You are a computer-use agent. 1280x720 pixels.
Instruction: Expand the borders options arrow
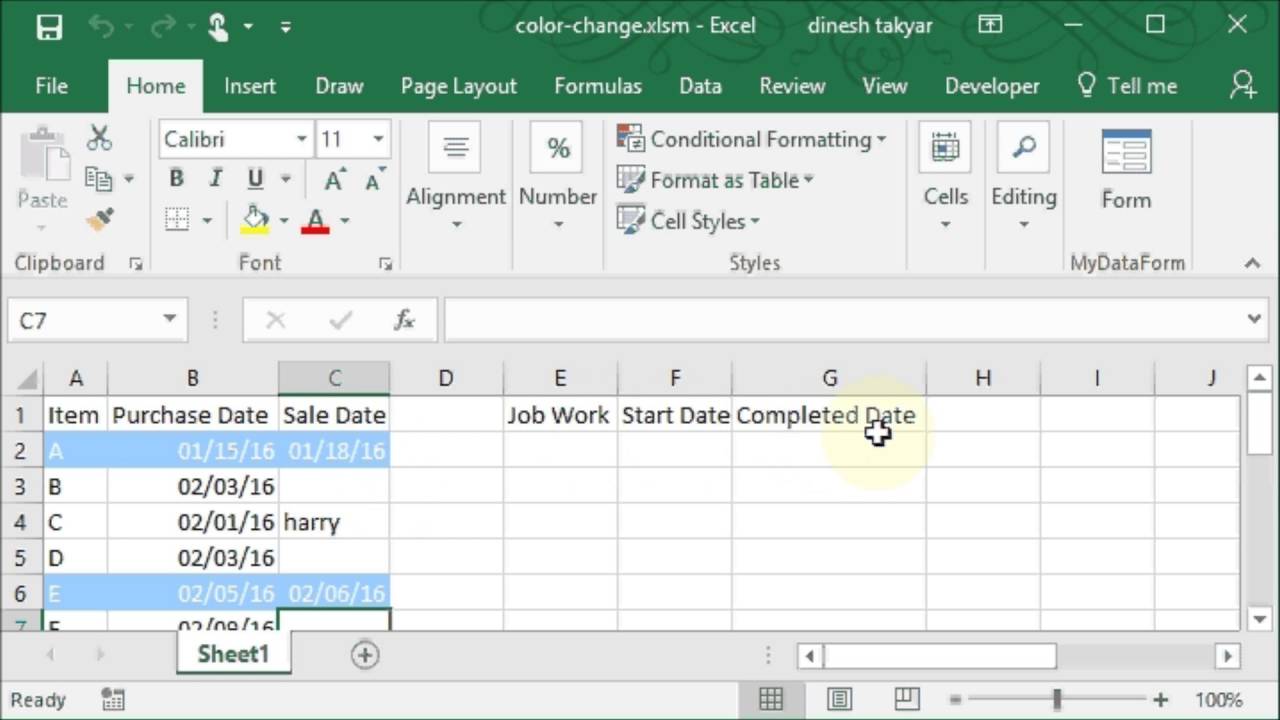tap(207, 220)
